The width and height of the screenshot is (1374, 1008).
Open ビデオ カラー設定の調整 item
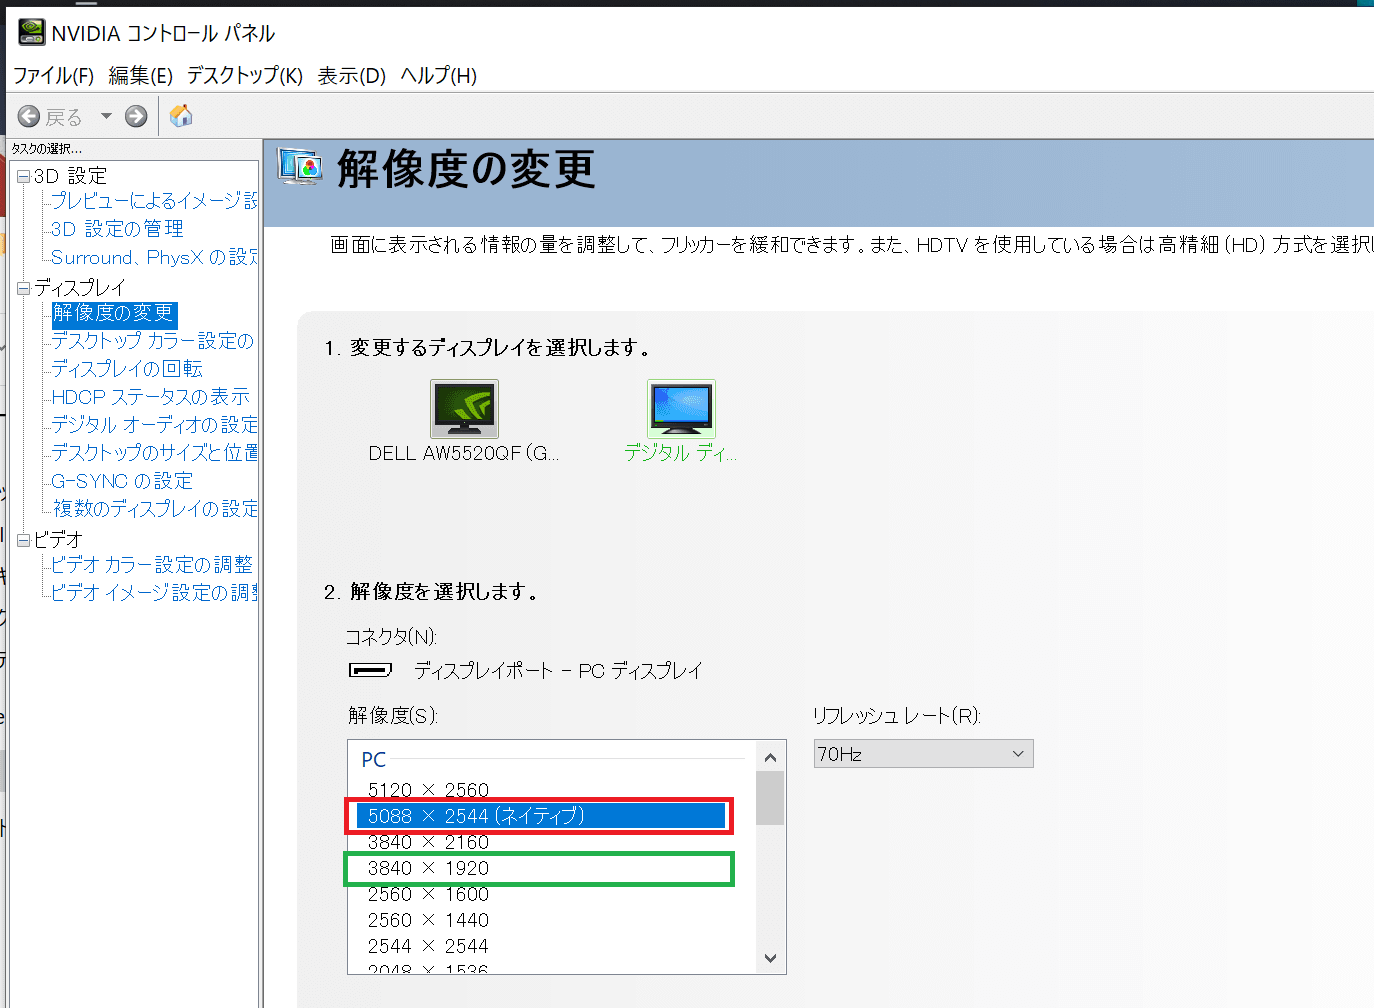(x=152, y=565)
